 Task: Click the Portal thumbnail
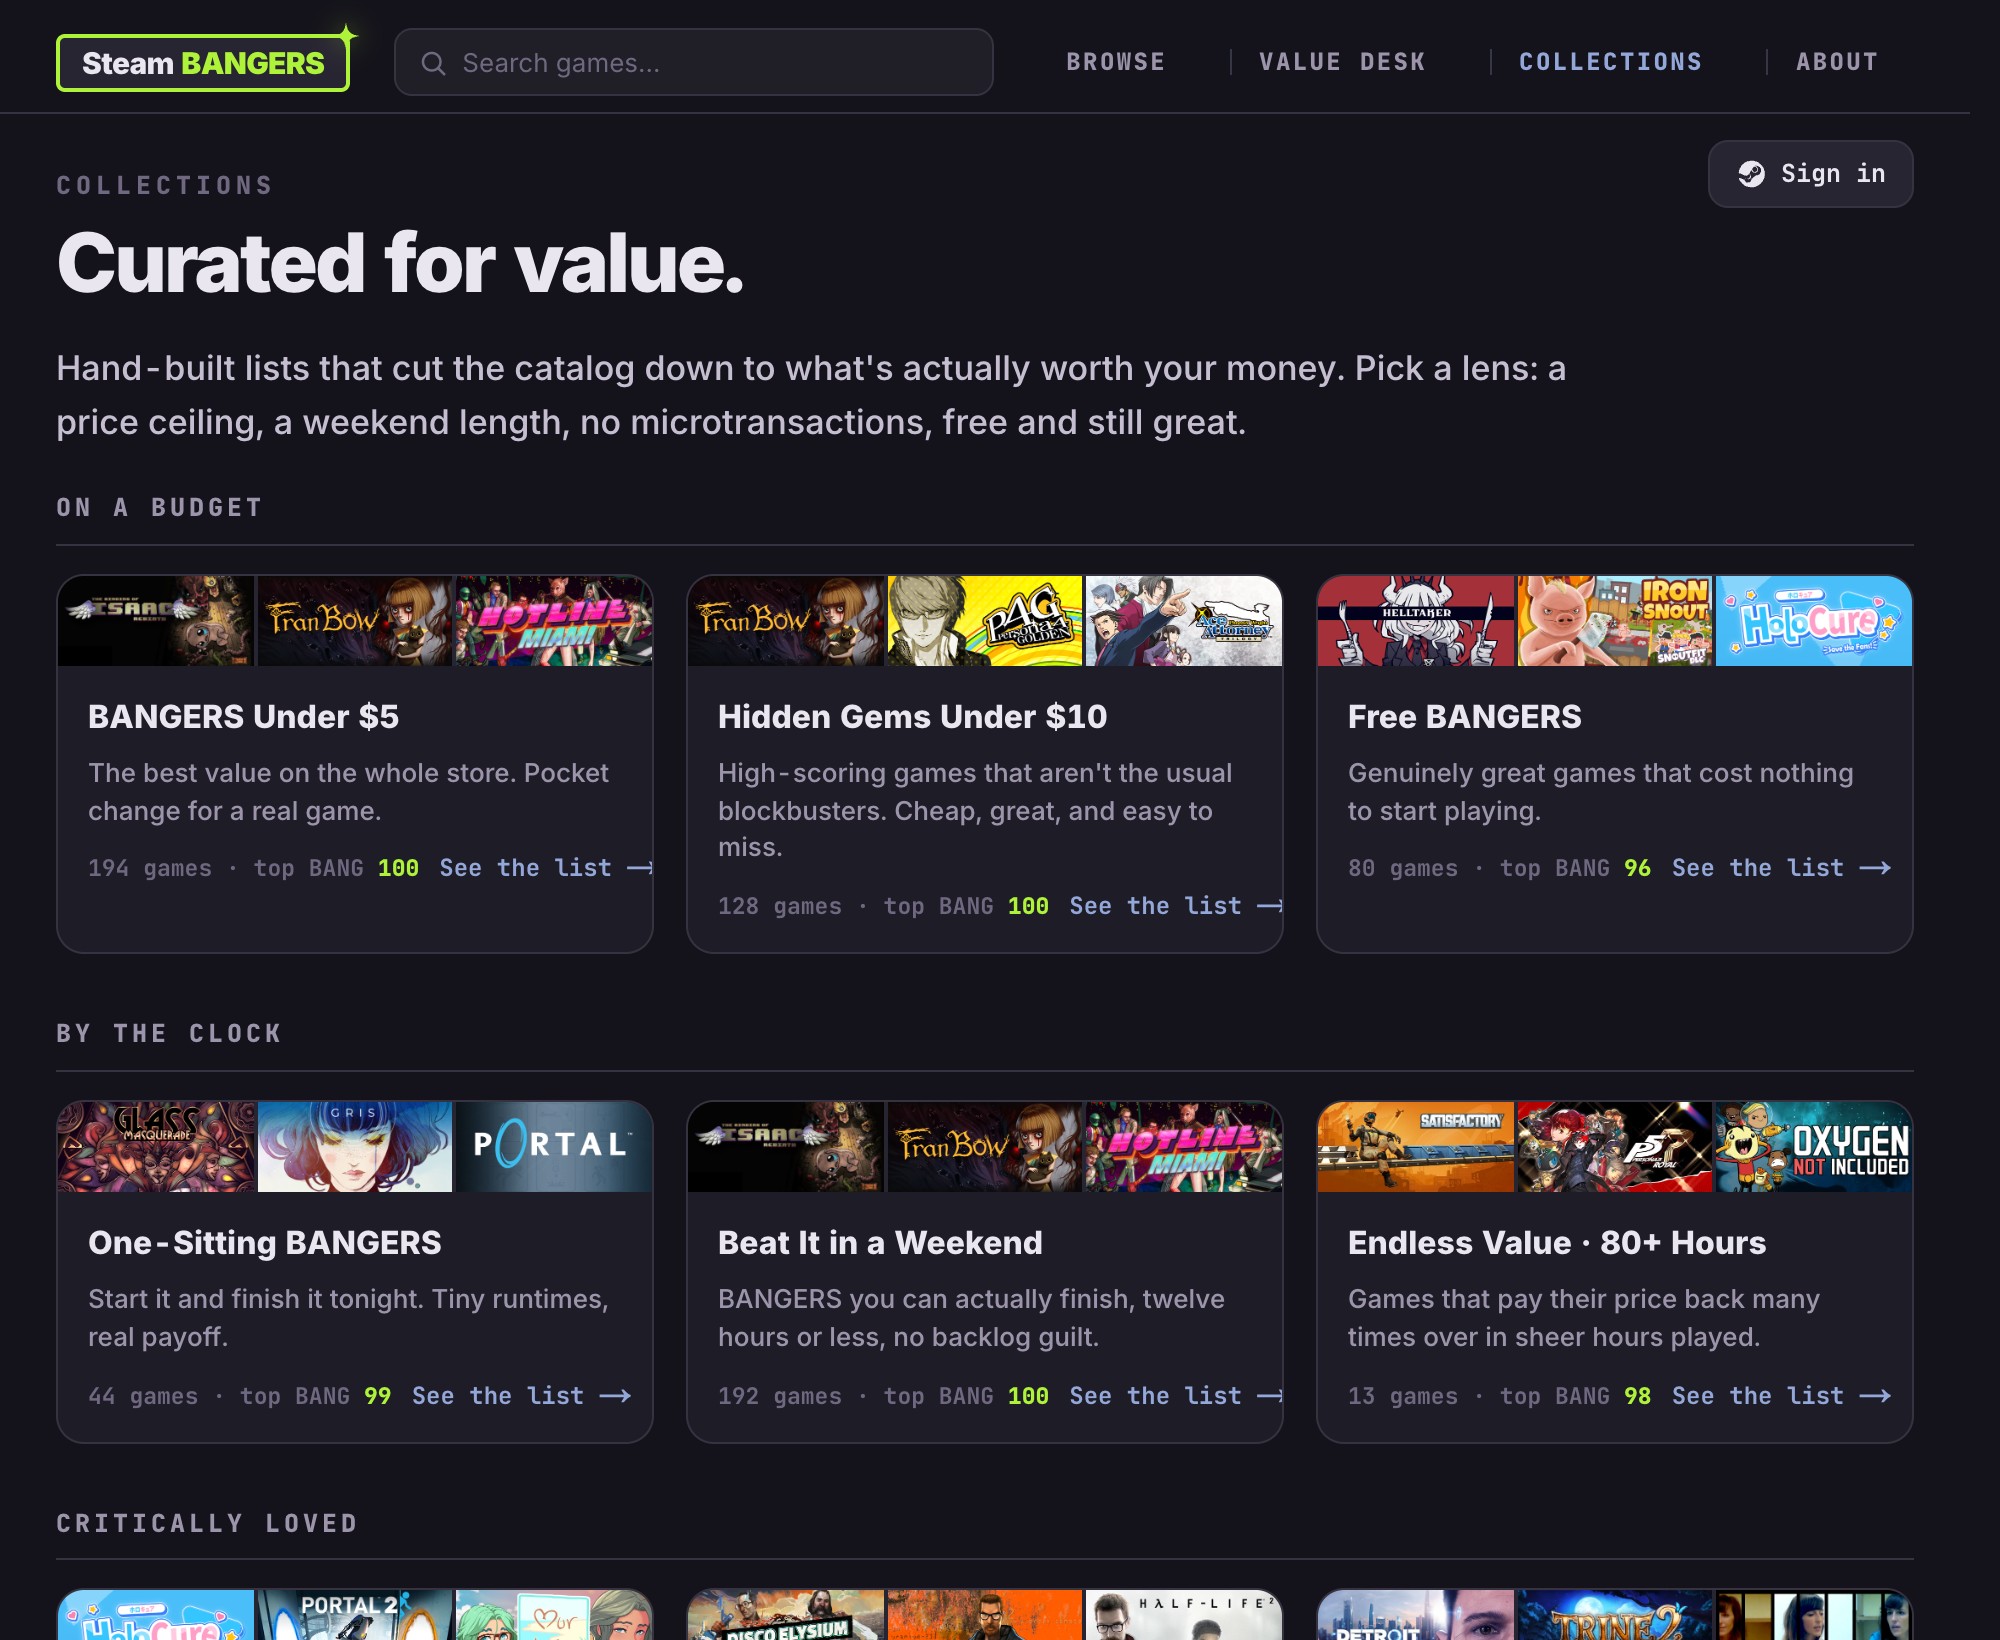[554, 1147]
